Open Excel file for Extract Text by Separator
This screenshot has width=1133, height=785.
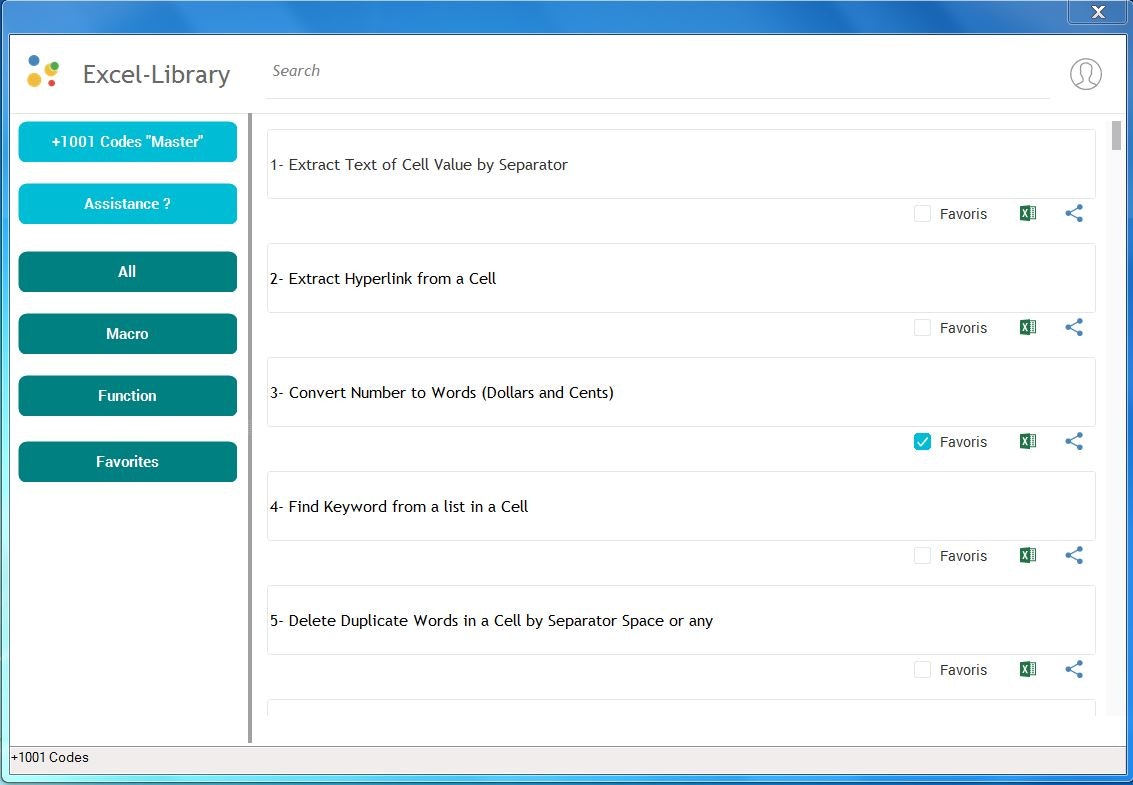1027,213
